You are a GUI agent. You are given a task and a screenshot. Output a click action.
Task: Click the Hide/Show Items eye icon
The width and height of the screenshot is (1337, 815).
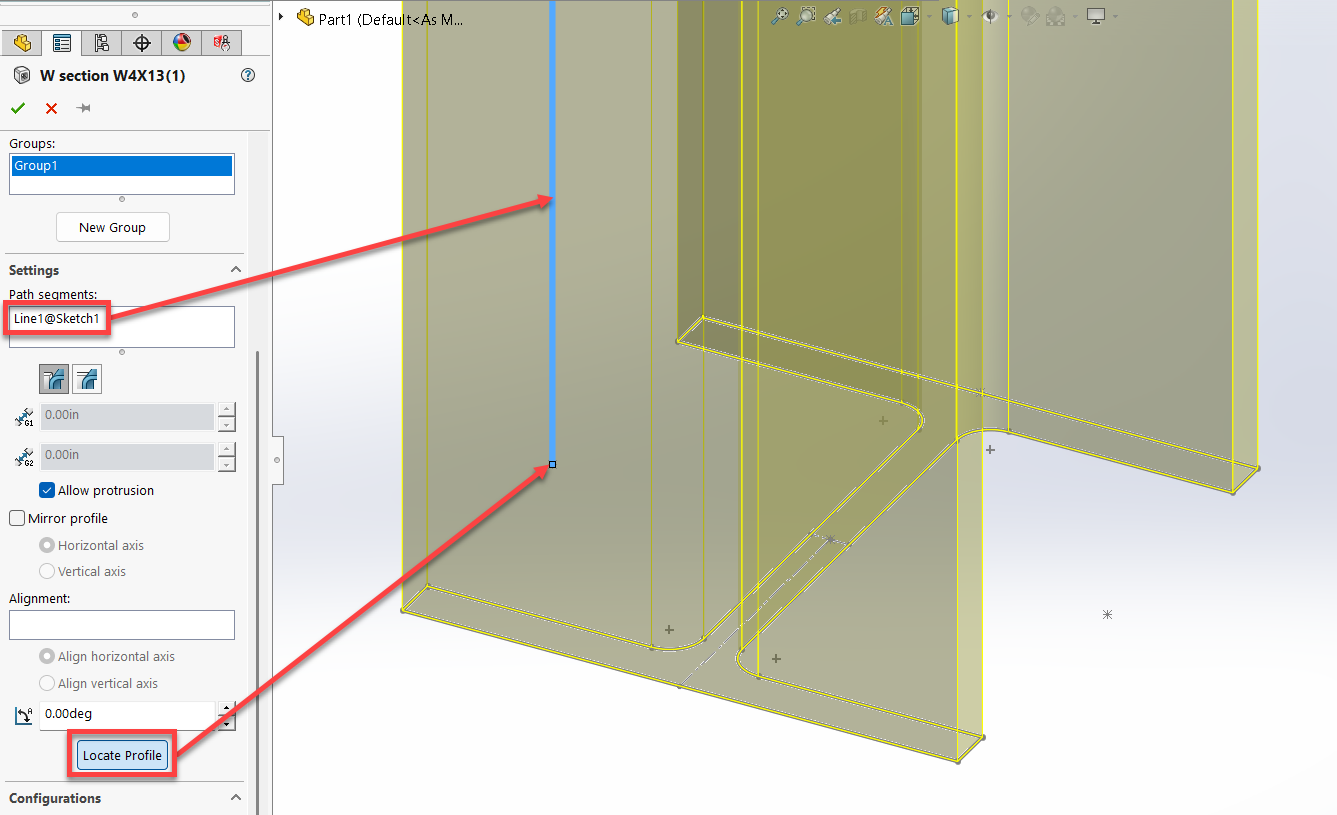tap(990, 16)
